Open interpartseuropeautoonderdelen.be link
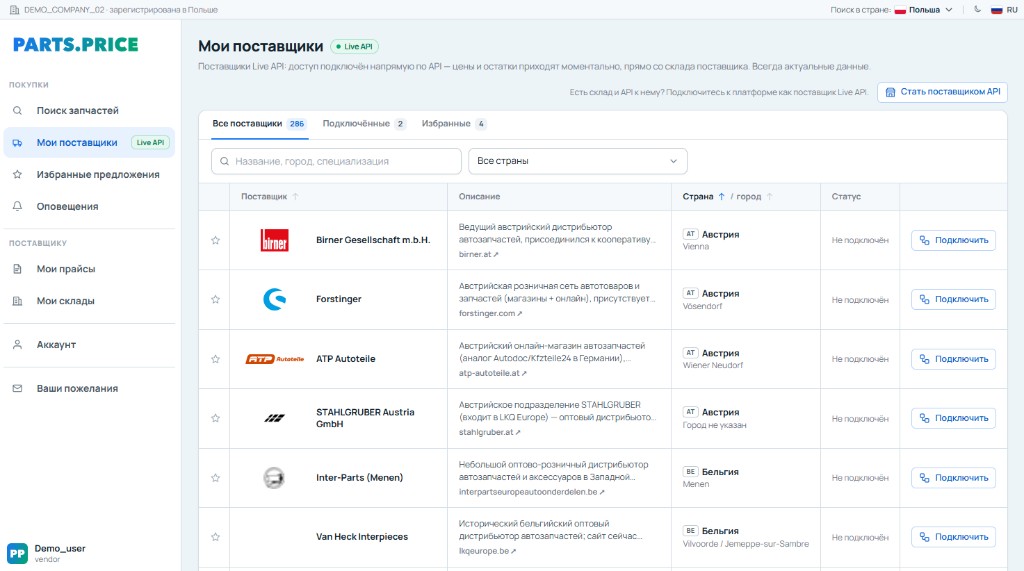The height and width of the screenshot is (571, 1024). 531,492
